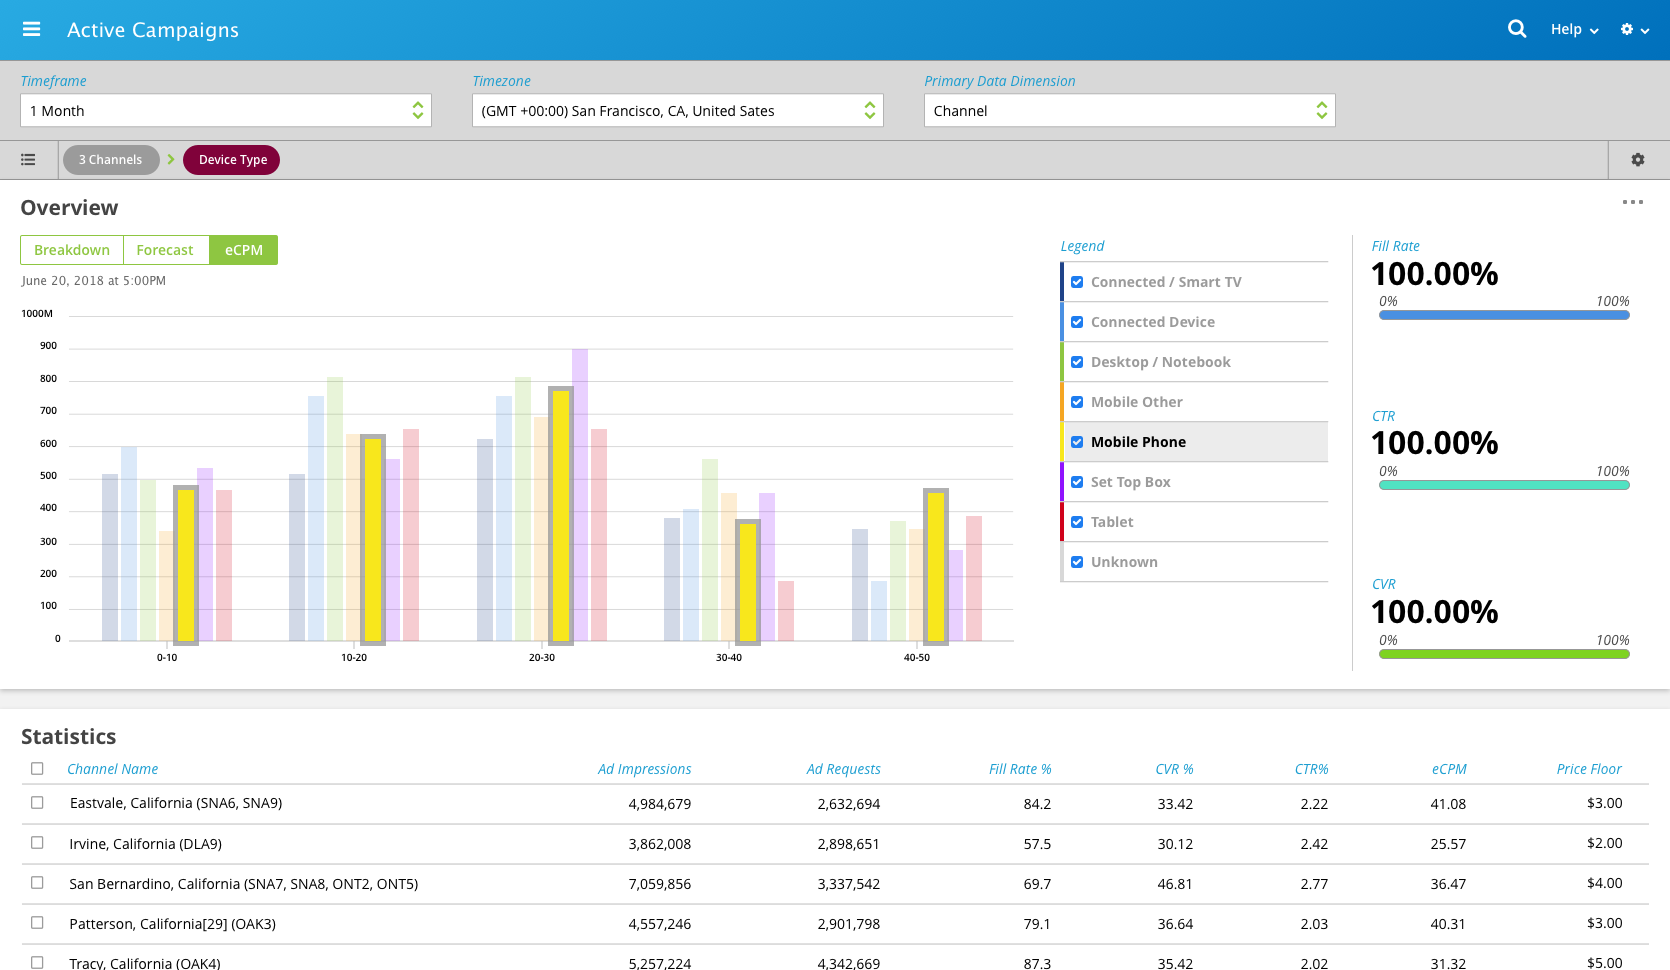Open the hamburger navigation menu
Viewport: 1670px width, 970px height.
(31, 29)
